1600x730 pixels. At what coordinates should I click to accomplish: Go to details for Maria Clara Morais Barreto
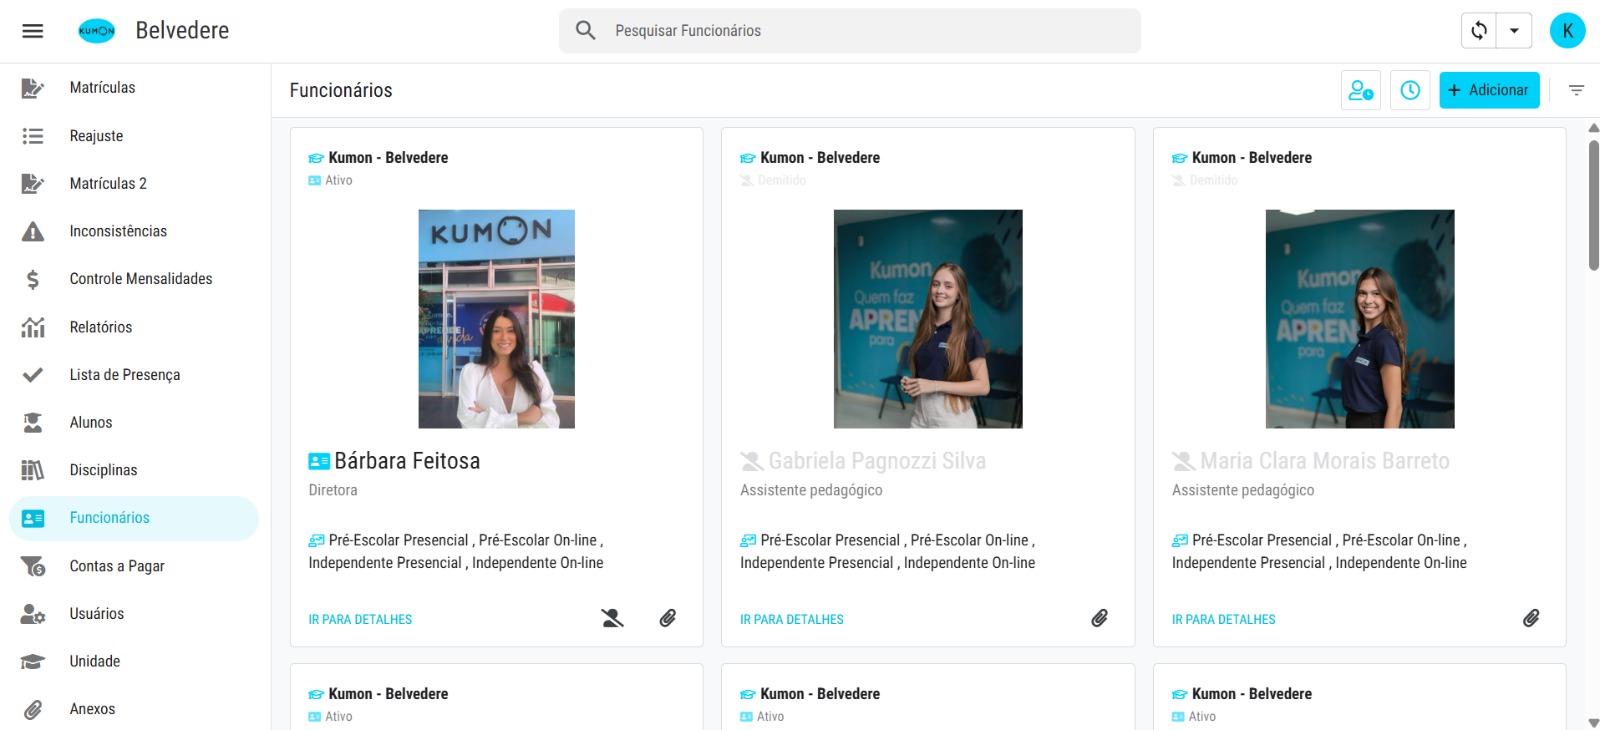tap(1224, 620)
